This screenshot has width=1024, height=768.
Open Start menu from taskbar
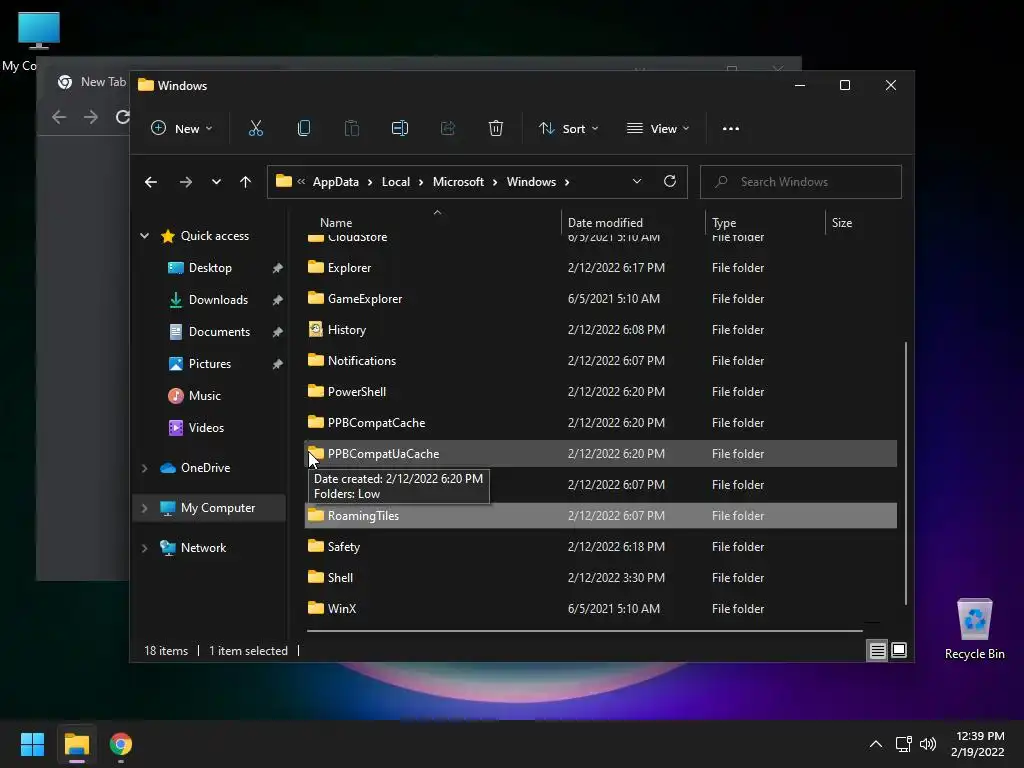point(32,744)
